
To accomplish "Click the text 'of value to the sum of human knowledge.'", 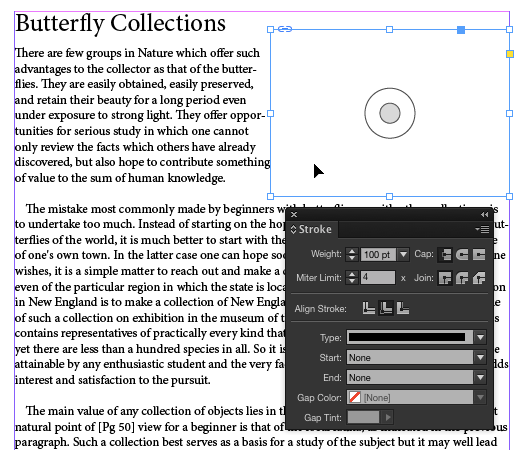I will [x=120, y=178].
